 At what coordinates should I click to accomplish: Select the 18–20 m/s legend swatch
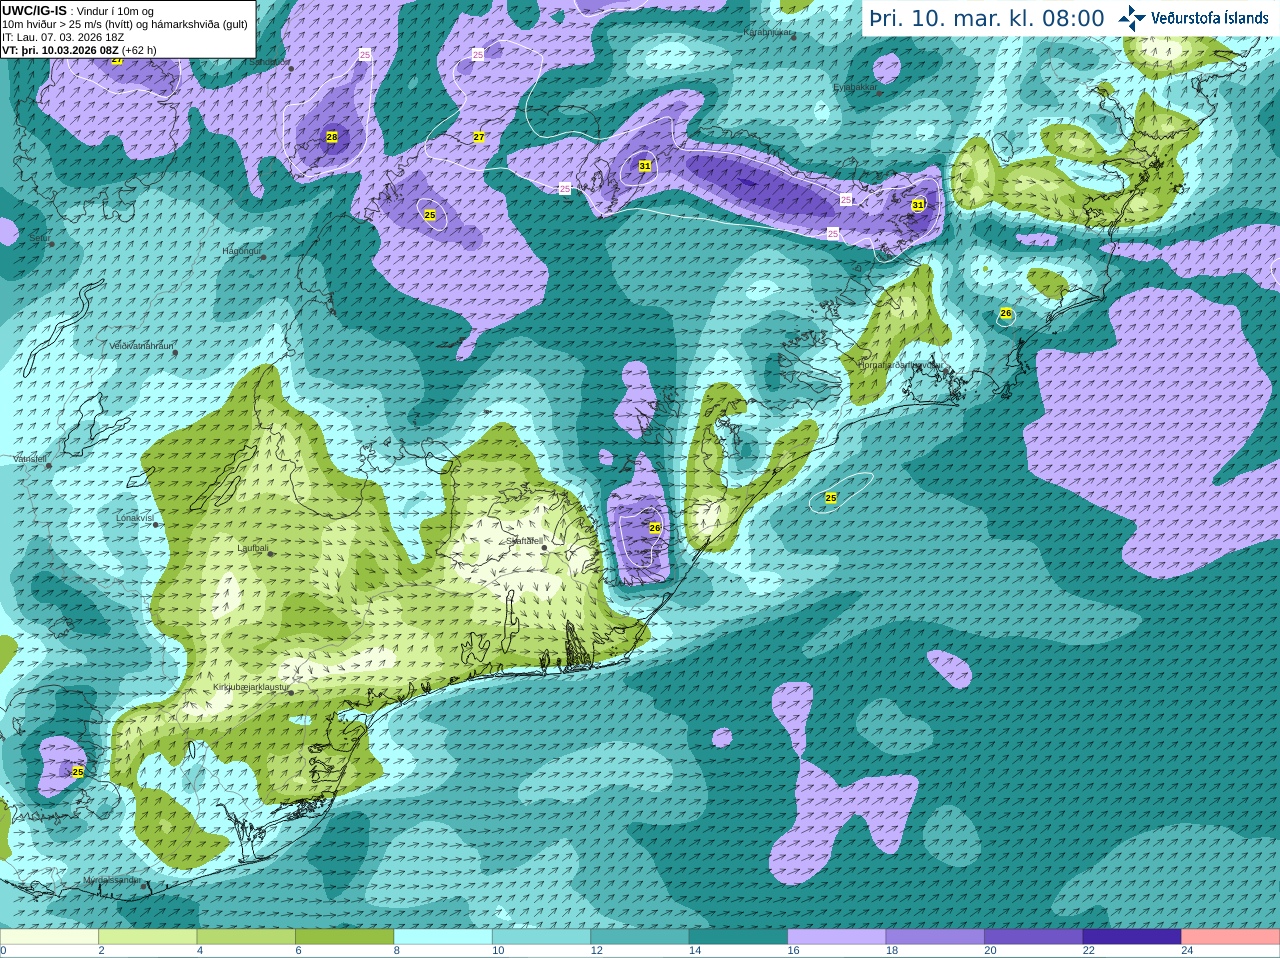pyautogui.click(x=935, y=937)
